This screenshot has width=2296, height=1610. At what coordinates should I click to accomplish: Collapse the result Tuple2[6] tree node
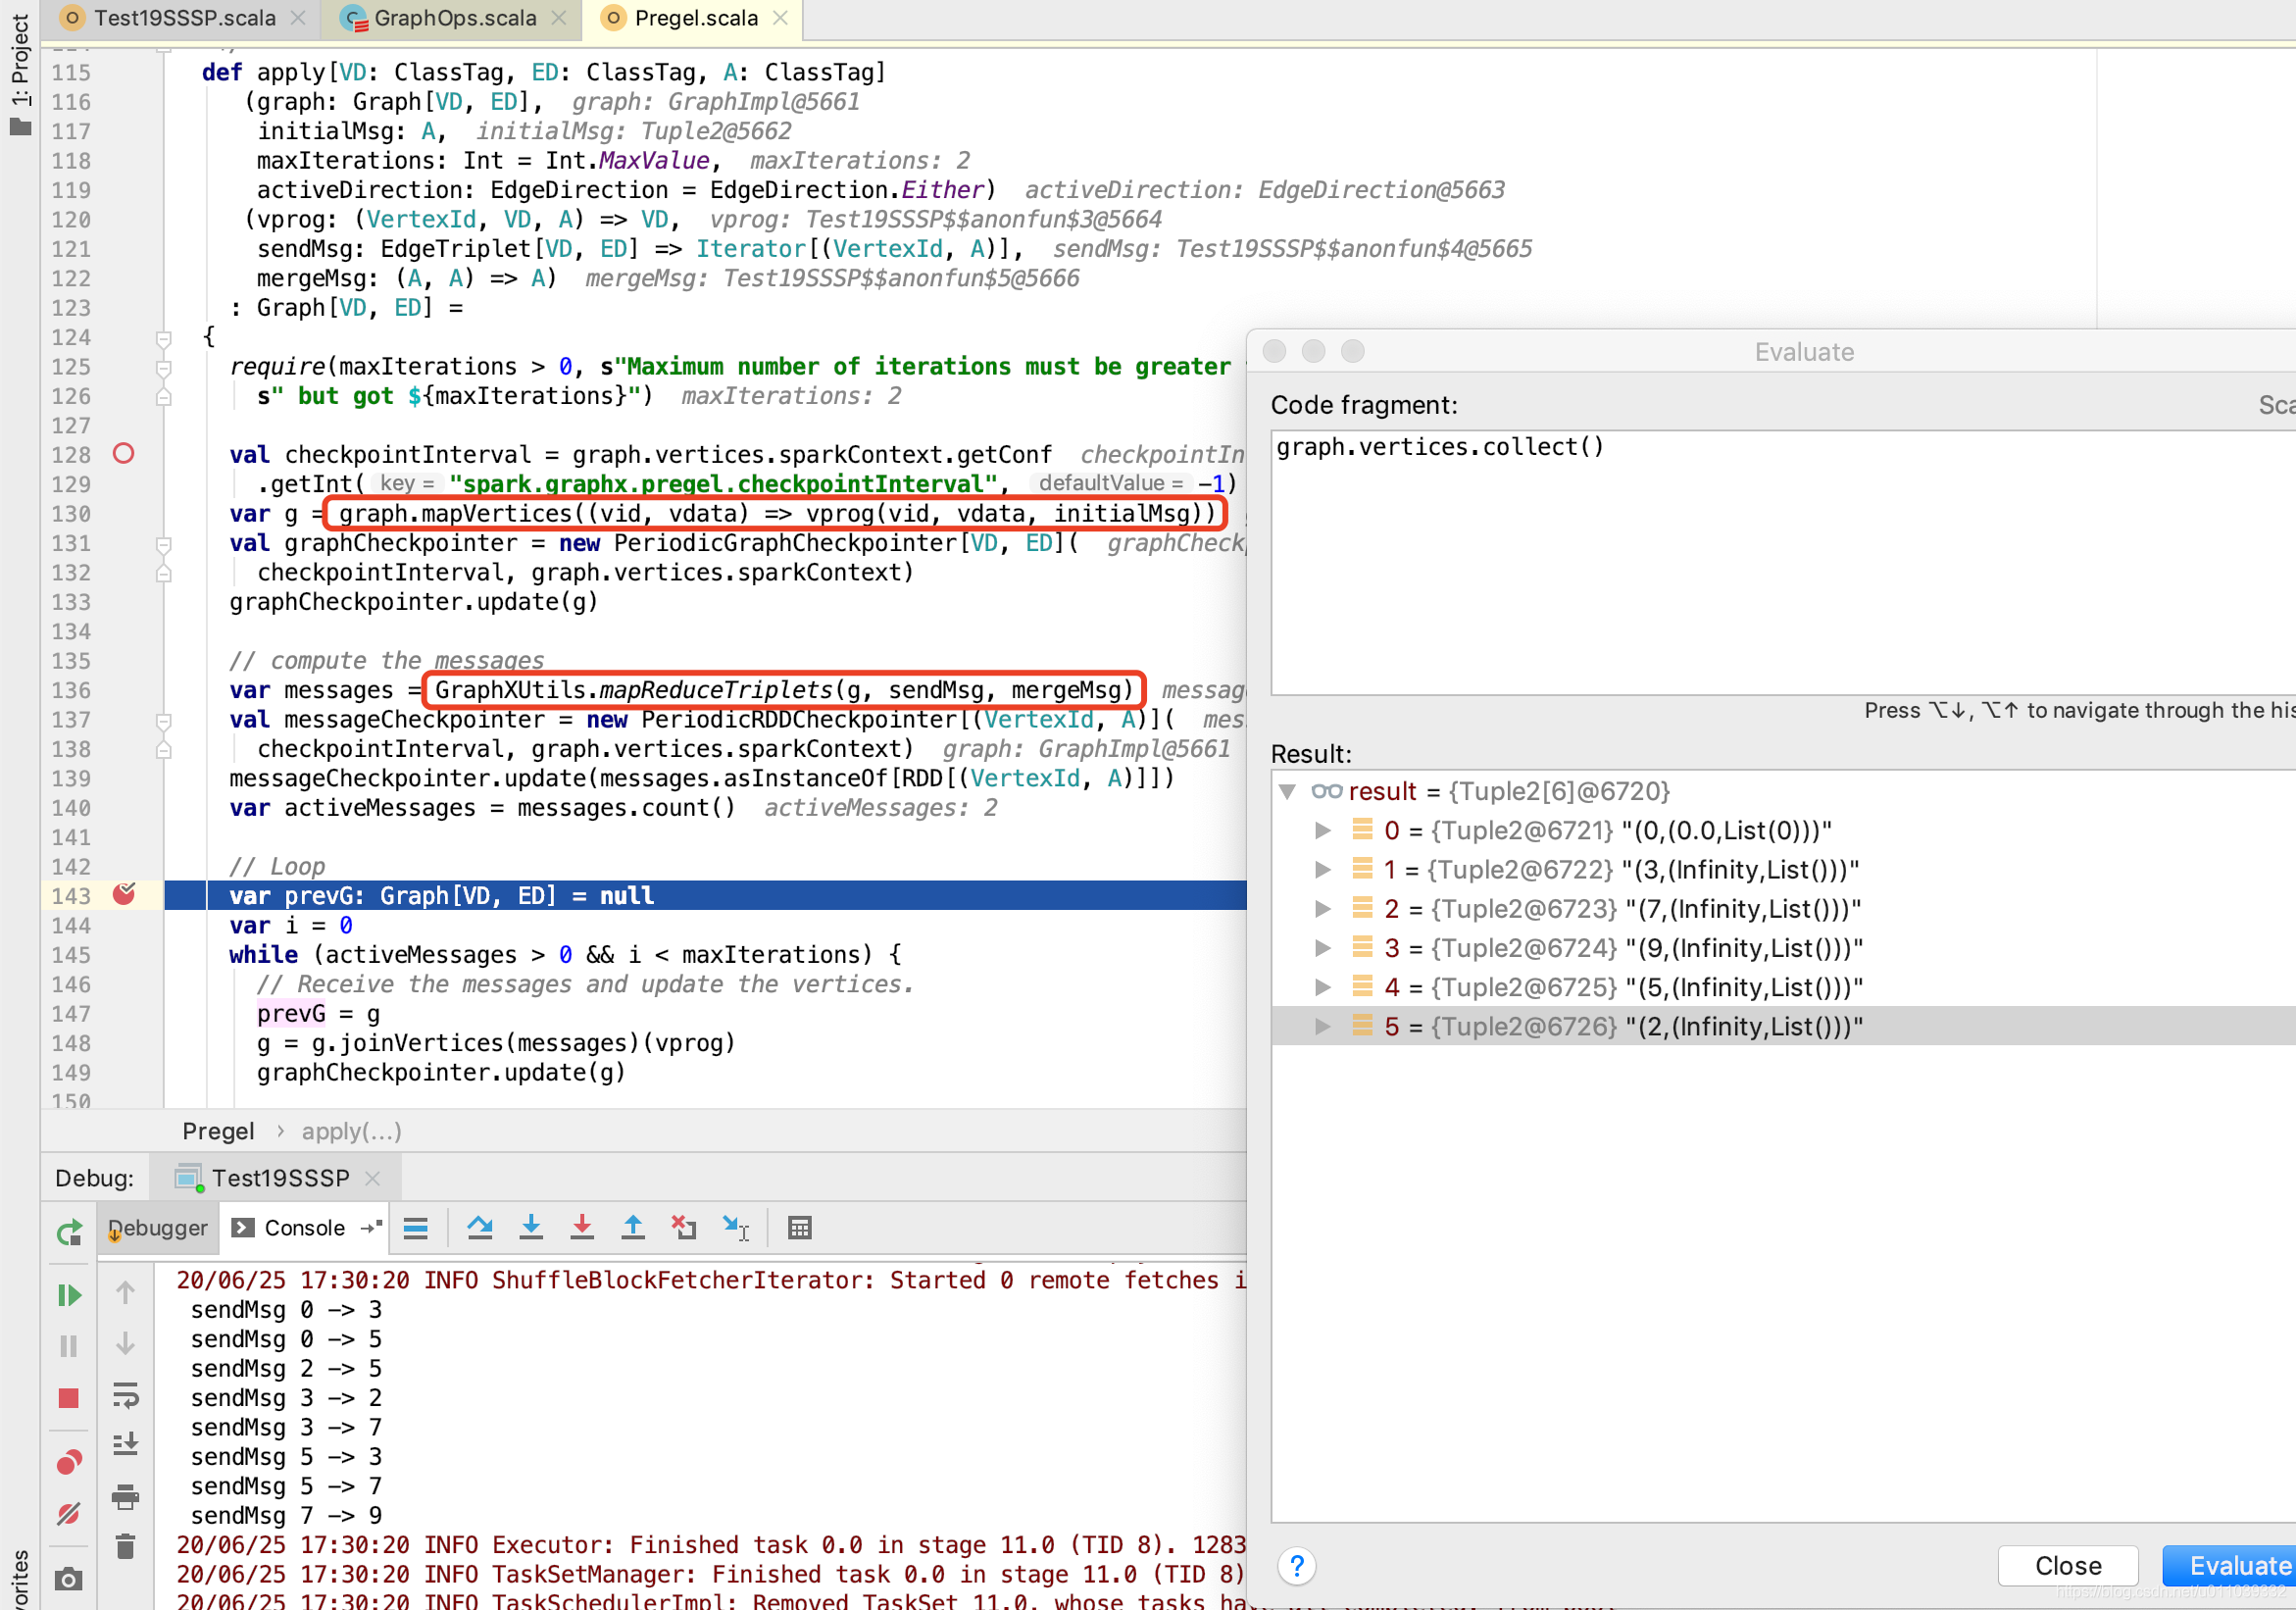[1287, 792]
